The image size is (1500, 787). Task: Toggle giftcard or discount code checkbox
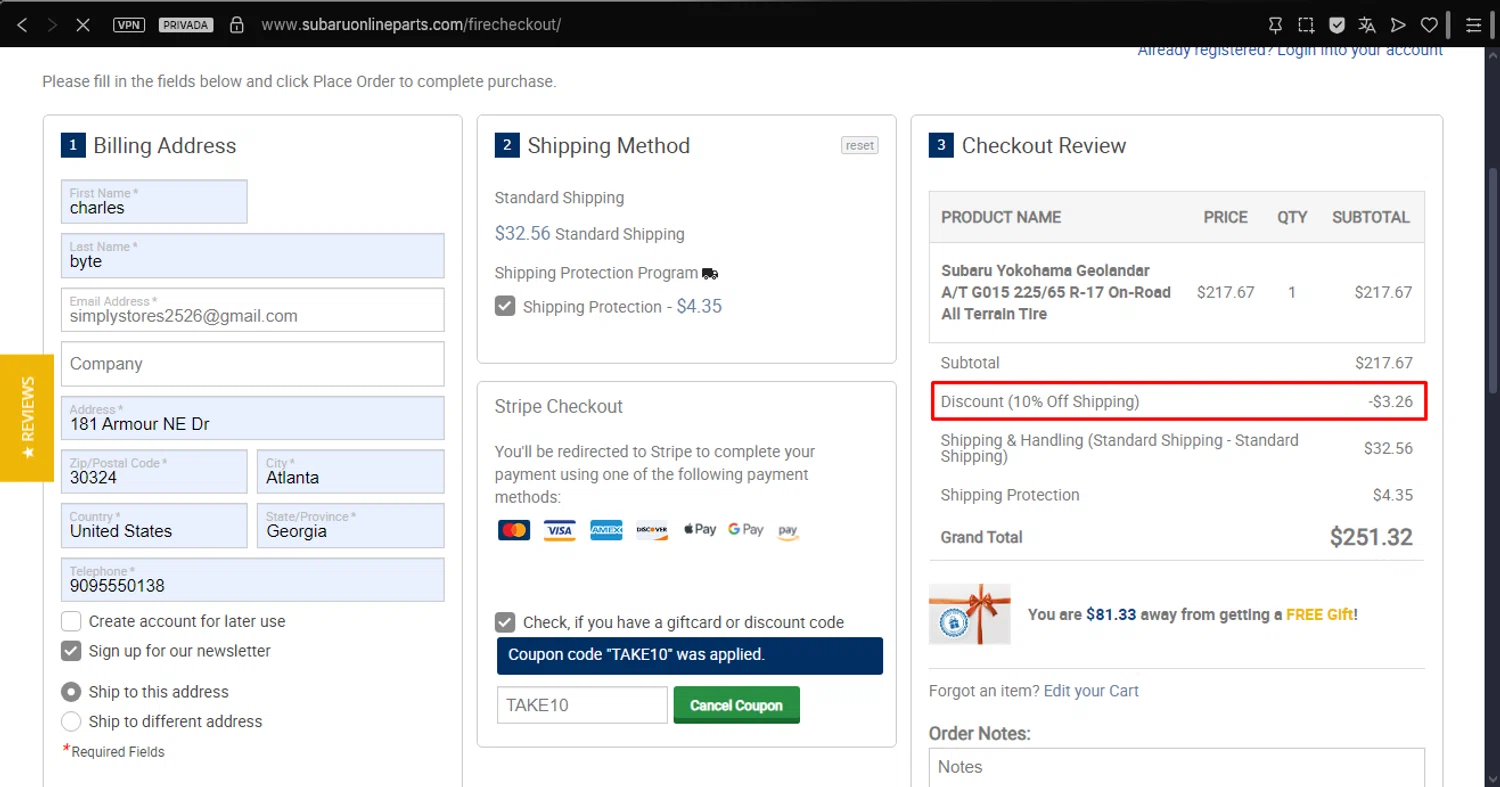click(506, 622)
